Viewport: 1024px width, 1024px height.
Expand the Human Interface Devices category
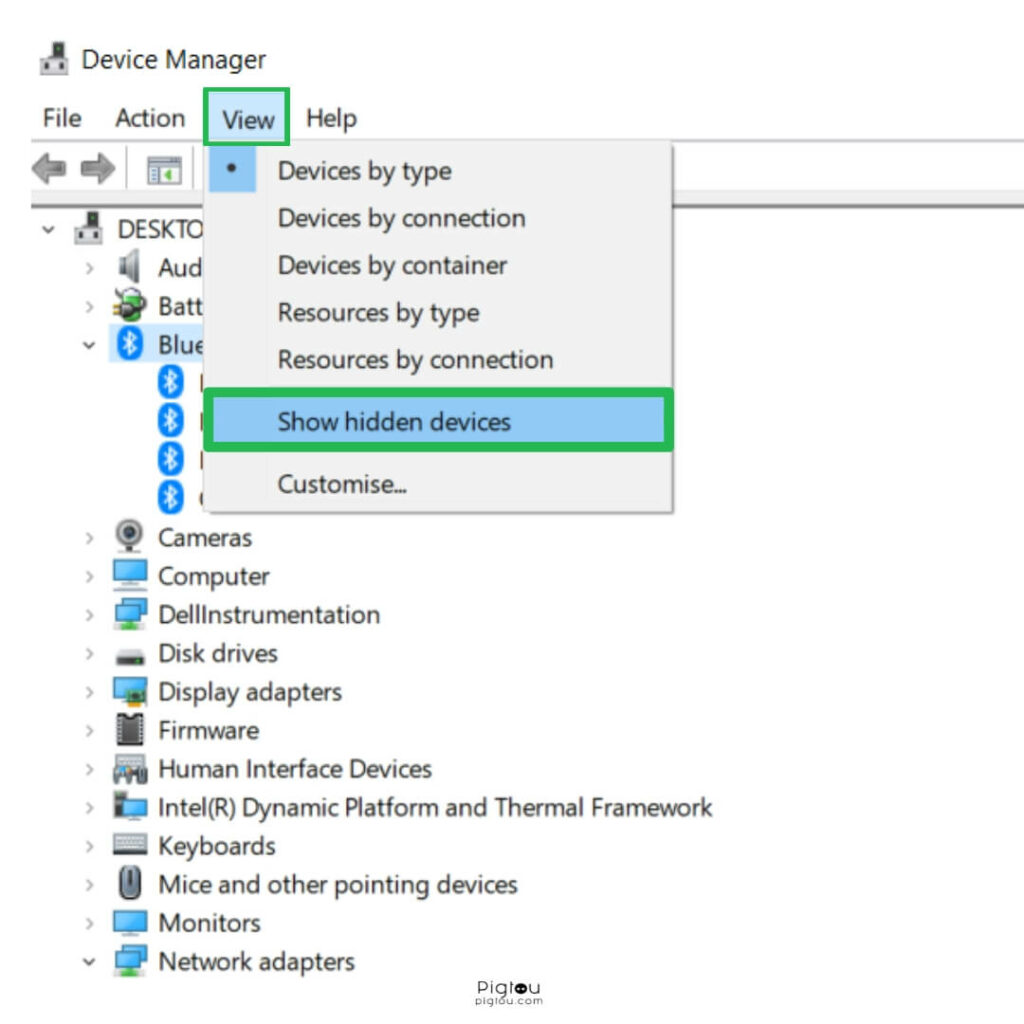pyautogui.click(x=89, y=769)
